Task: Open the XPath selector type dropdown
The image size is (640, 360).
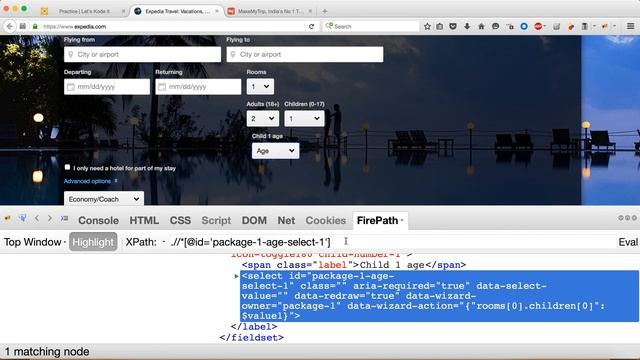Action: click(164, 242)
